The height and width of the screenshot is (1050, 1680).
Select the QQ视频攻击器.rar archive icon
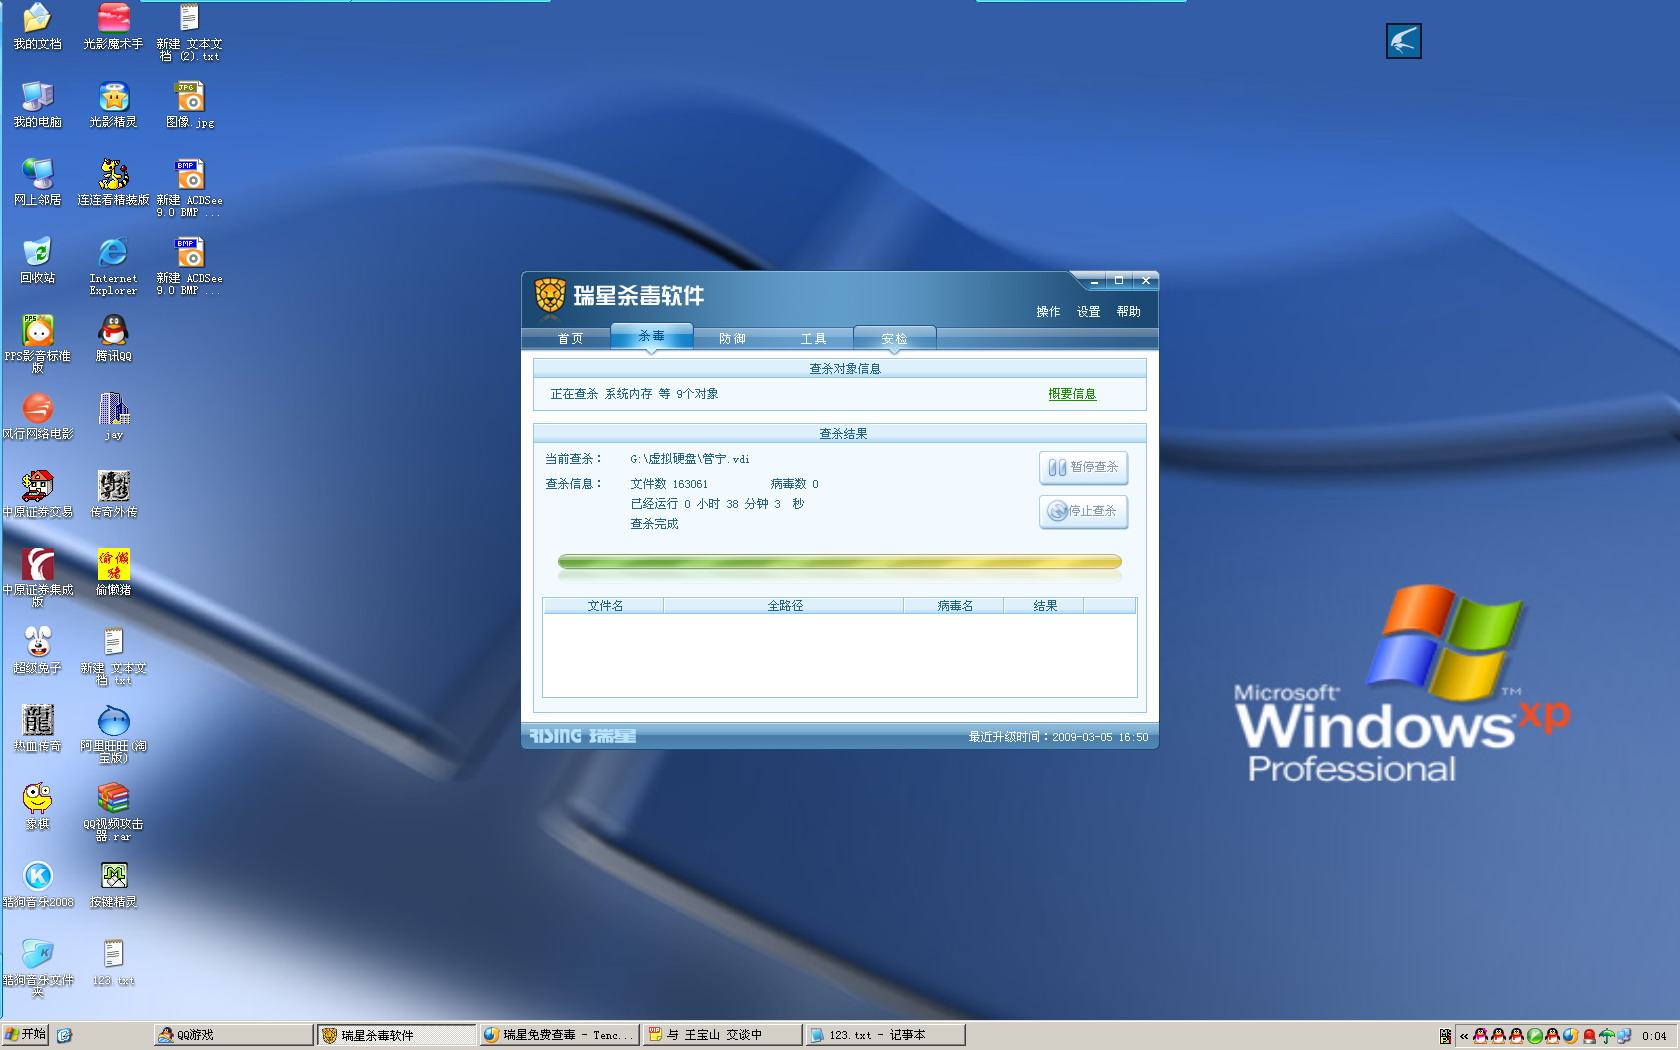pyautogui.click(x=113, y=812)
